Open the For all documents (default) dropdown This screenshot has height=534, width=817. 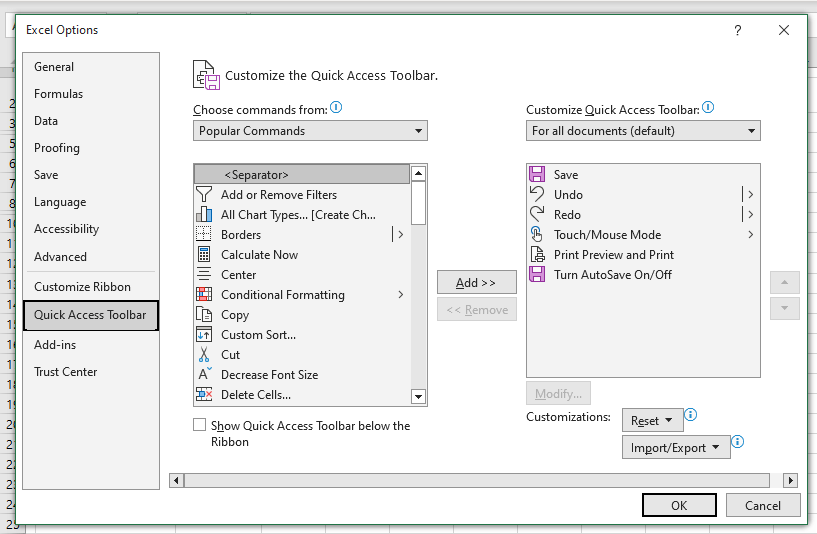pyautogui.click(x=643, y=131)
